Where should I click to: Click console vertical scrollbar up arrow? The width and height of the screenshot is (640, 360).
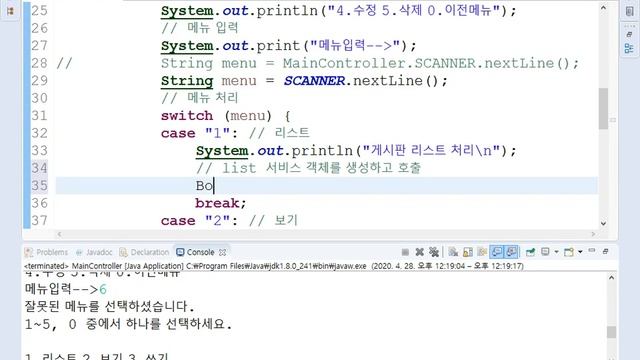[x=611, y=278]
